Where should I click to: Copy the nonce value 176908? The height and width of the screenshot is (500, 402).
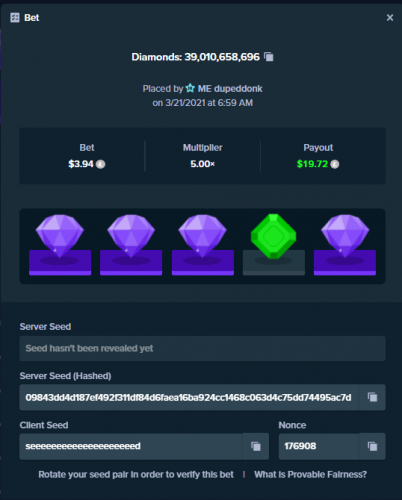tap(372, 446)
